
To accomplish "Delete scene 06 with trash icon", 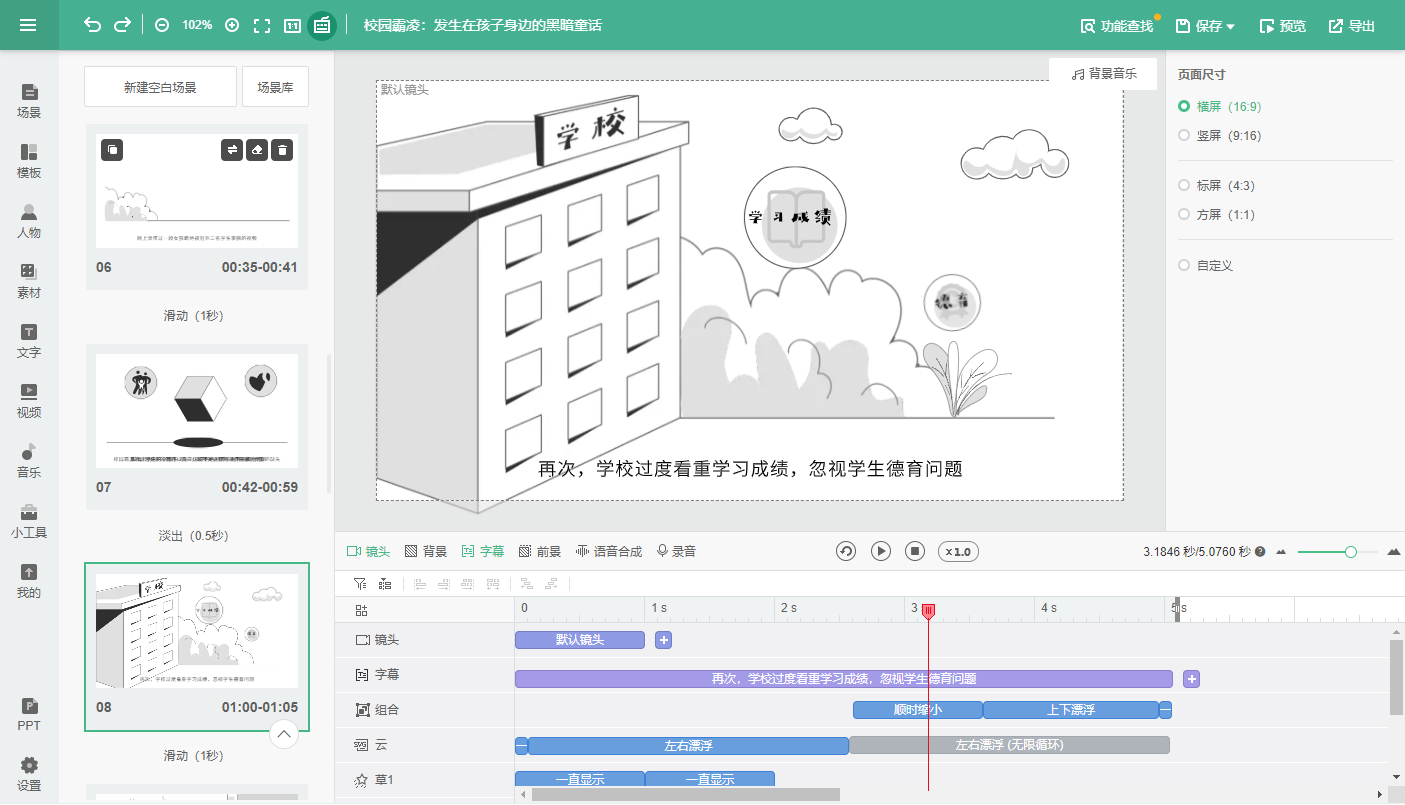I will tap(283, 150).
